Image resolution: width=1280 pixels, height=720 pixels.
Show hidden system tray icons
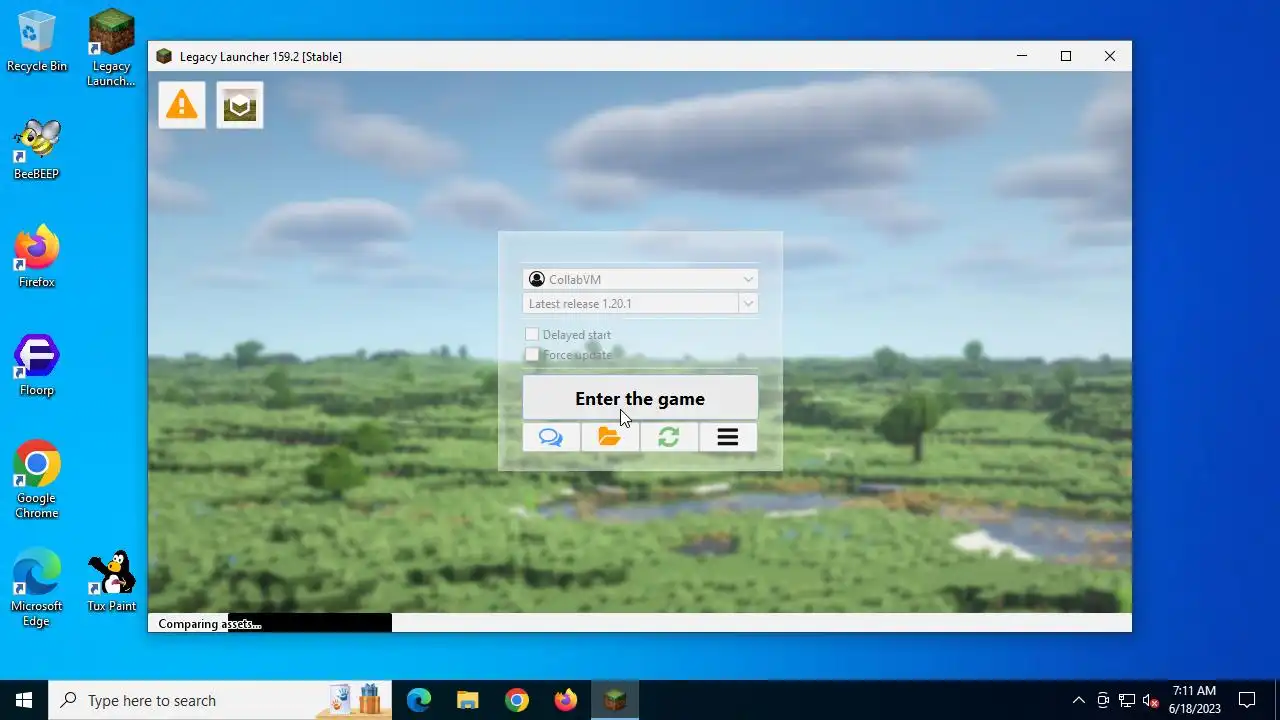tap(1078, 700)
